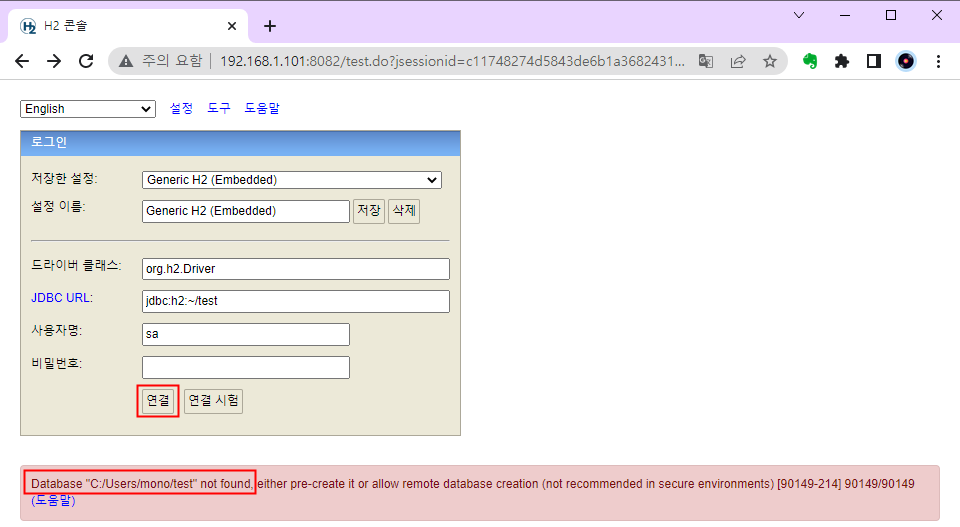Click the 연결 button
Screen dimensions: 960x527
[158, 401]
